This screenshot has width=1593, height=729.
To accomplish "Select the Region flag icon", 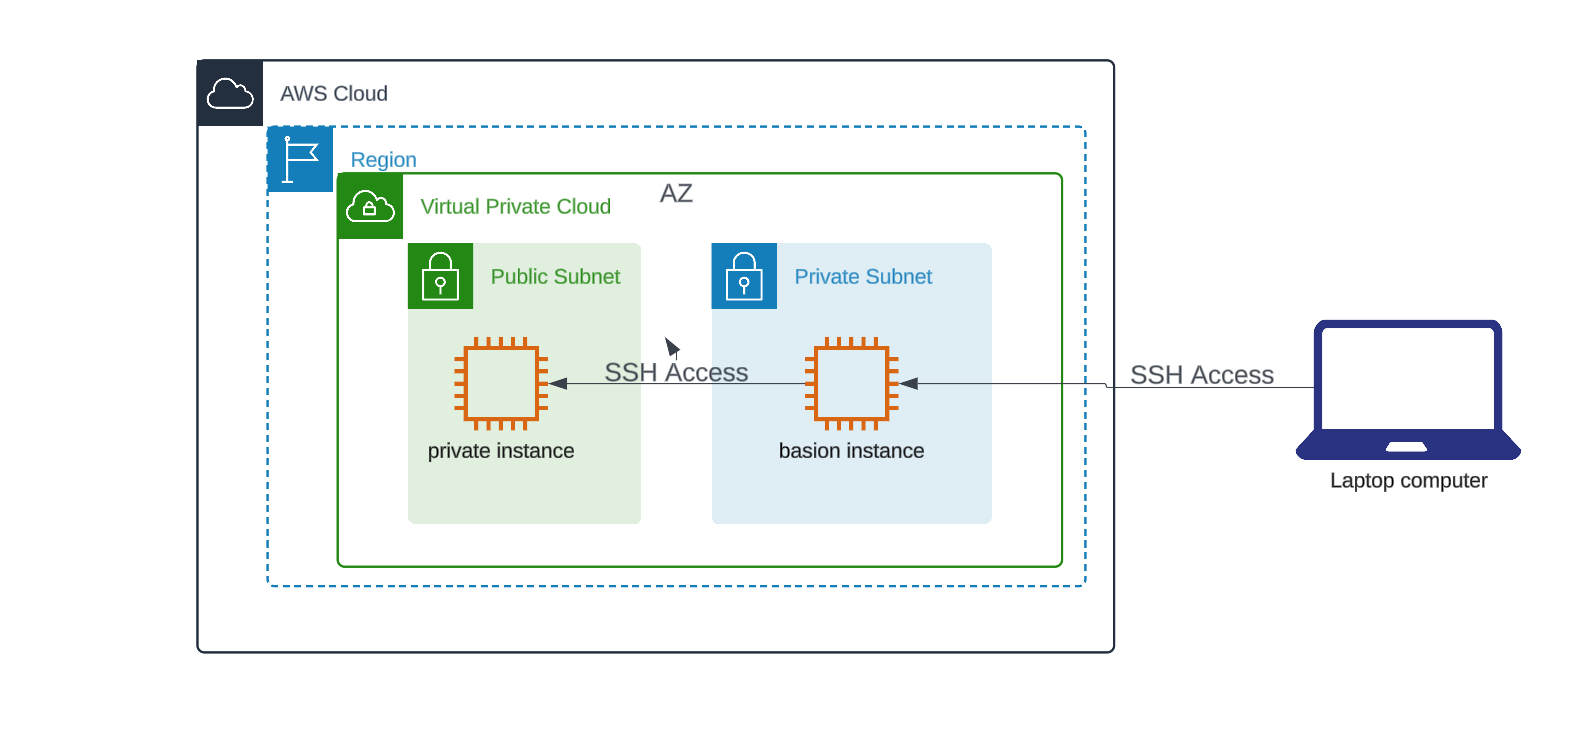I will (300, 159).
